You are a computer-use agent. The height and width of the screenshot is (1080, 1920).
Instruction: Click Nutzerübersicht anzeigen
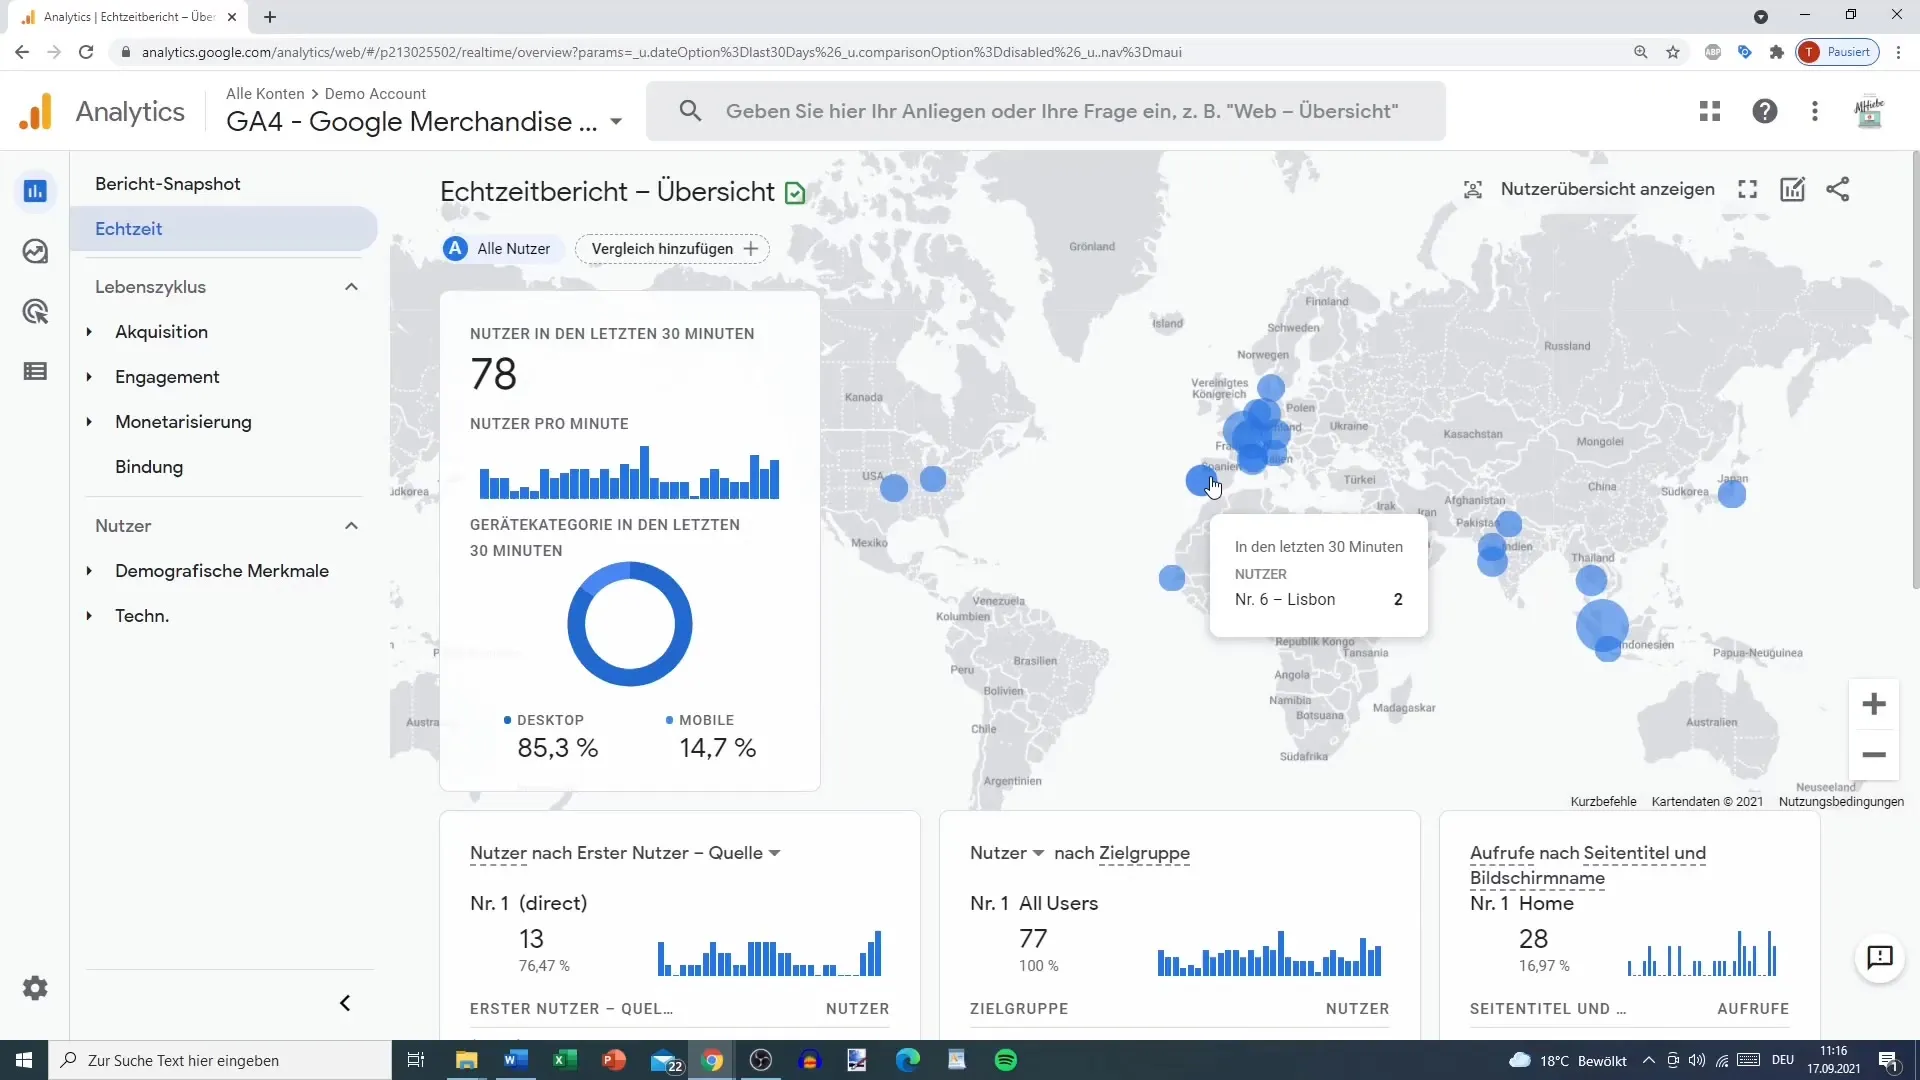pyautogui.click(x=1589, y=189)
